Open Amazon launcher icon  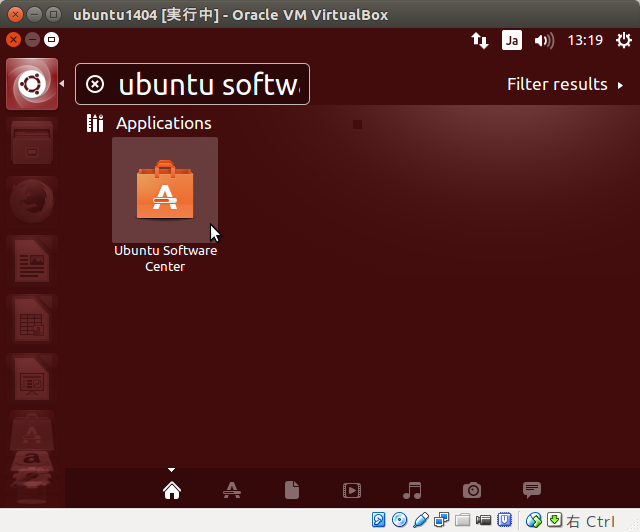(x=32, y=461)
